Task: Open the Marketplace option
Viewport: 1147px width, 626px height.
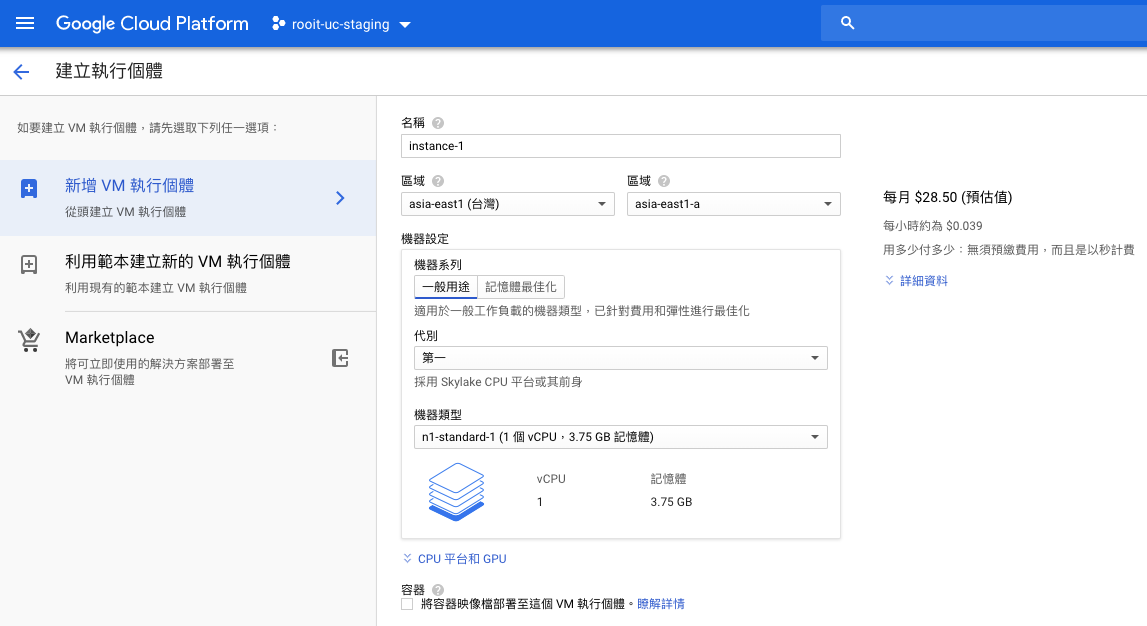Action: pyautogui.click(x=188, y=358)
